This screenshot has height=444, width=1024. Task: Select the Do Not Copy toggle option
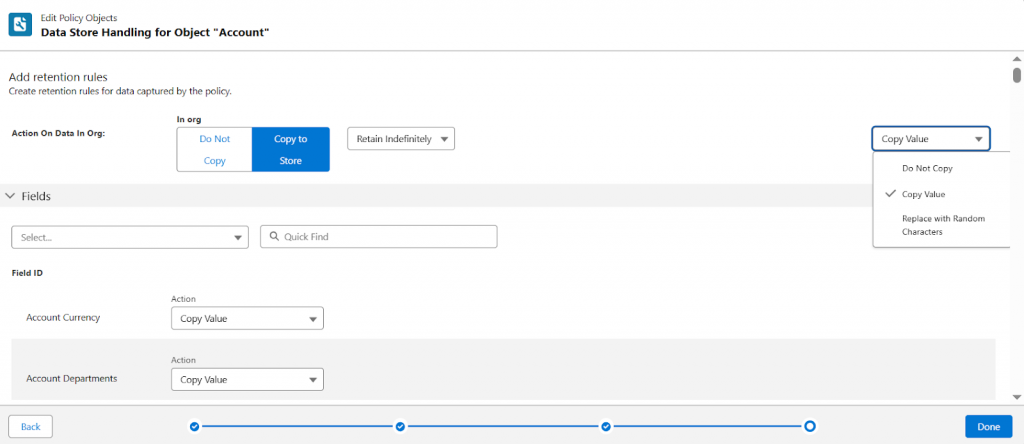coord(214,149)
